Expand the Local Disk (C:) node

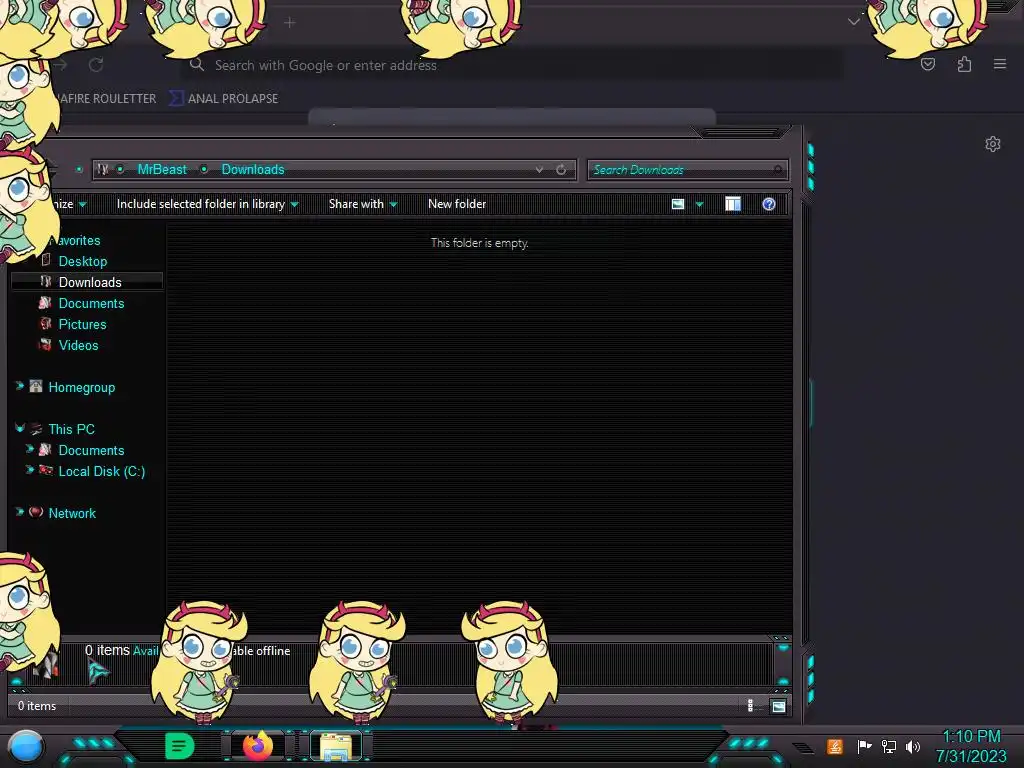(29, 470)
